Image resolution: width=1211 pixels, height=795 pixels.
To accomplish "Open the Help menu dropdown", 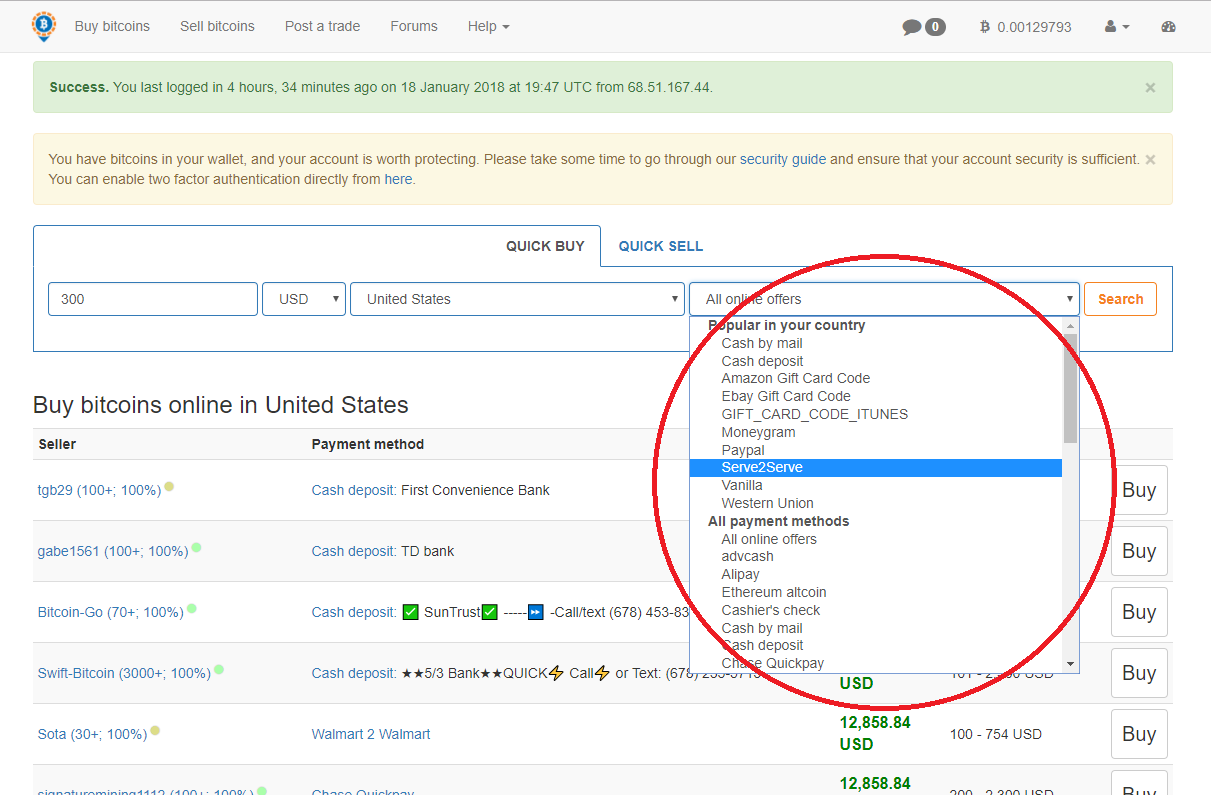I will click(x=488, y=26).
